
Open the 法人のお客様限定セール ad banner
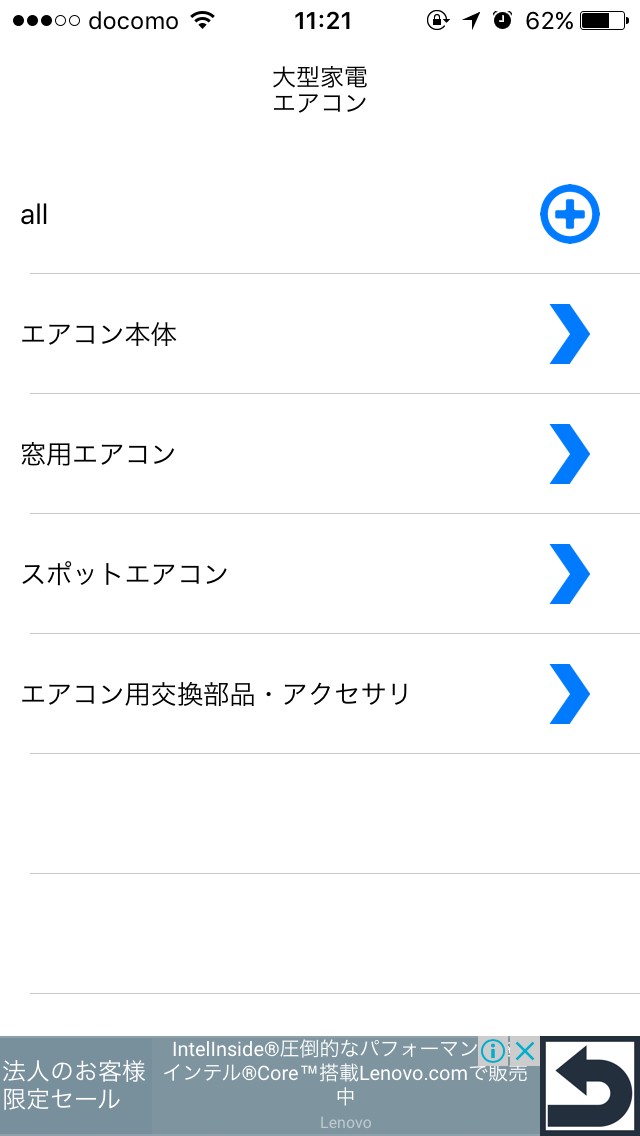tap(75, 1086)
